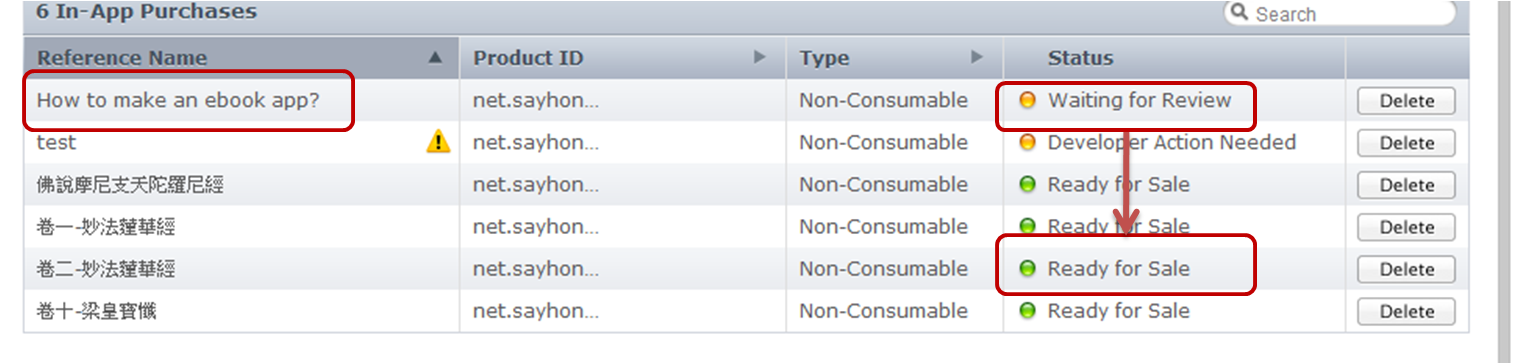Click the Product ID column sort arrow
Viewport: 1513px width, 364px height.
760,58
